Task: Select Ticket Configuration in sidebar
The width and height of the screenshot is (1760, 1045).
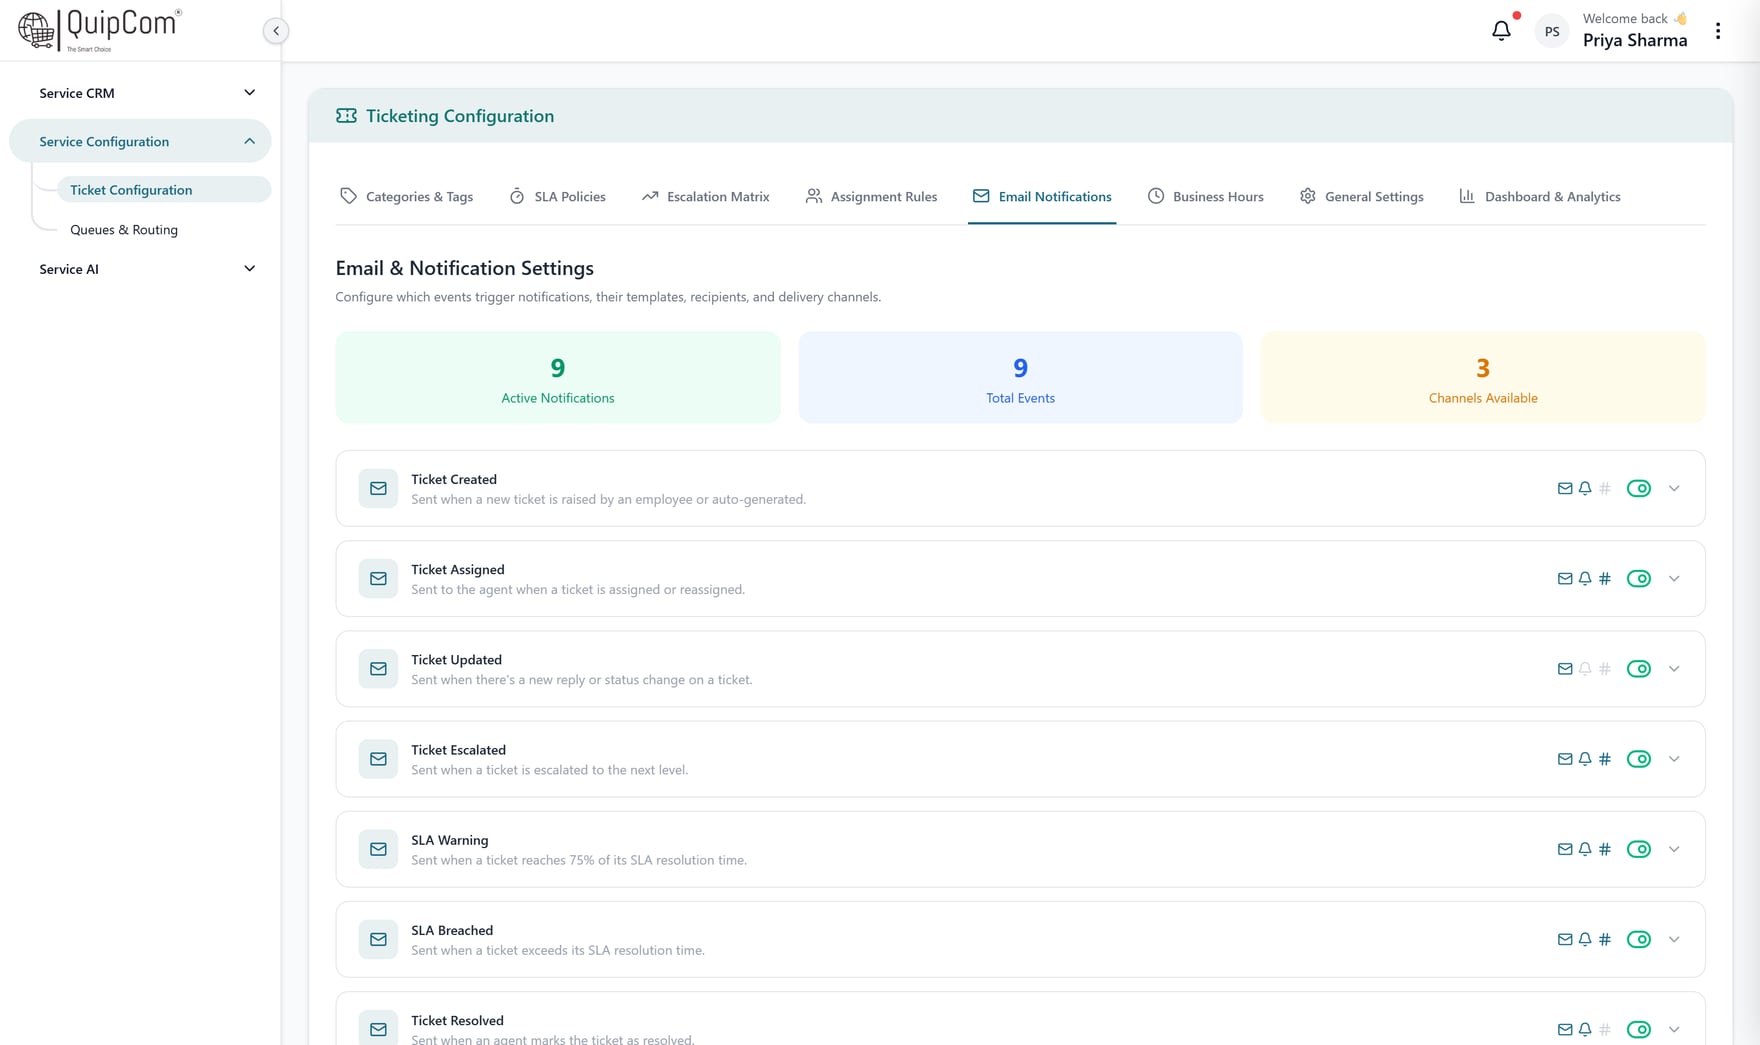Action: (x=164, y=190)
